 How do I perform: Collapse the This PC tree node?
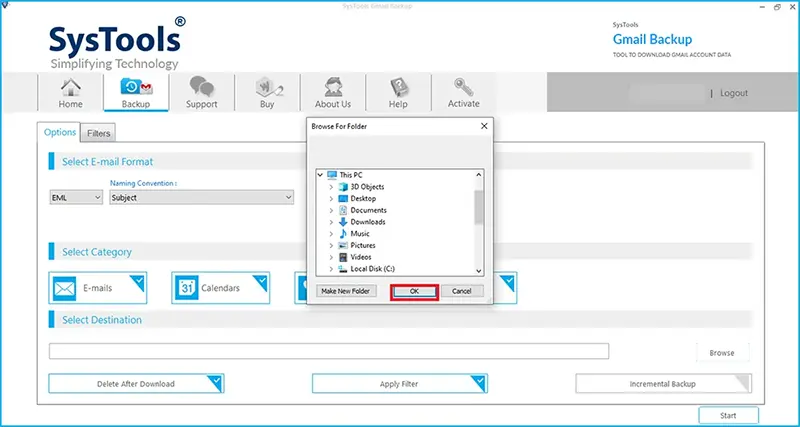pyautogui.click(x=320, y=175)
